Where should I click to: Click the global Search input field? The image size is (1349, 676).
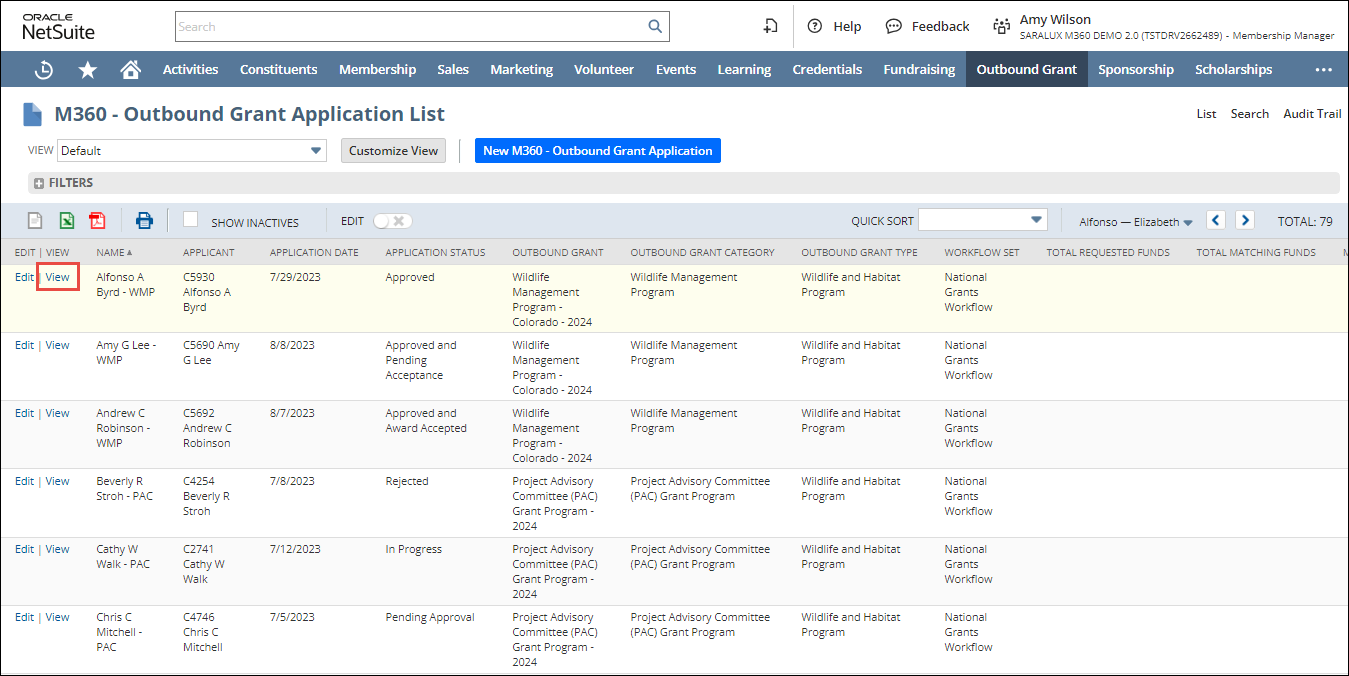point(410,27)
